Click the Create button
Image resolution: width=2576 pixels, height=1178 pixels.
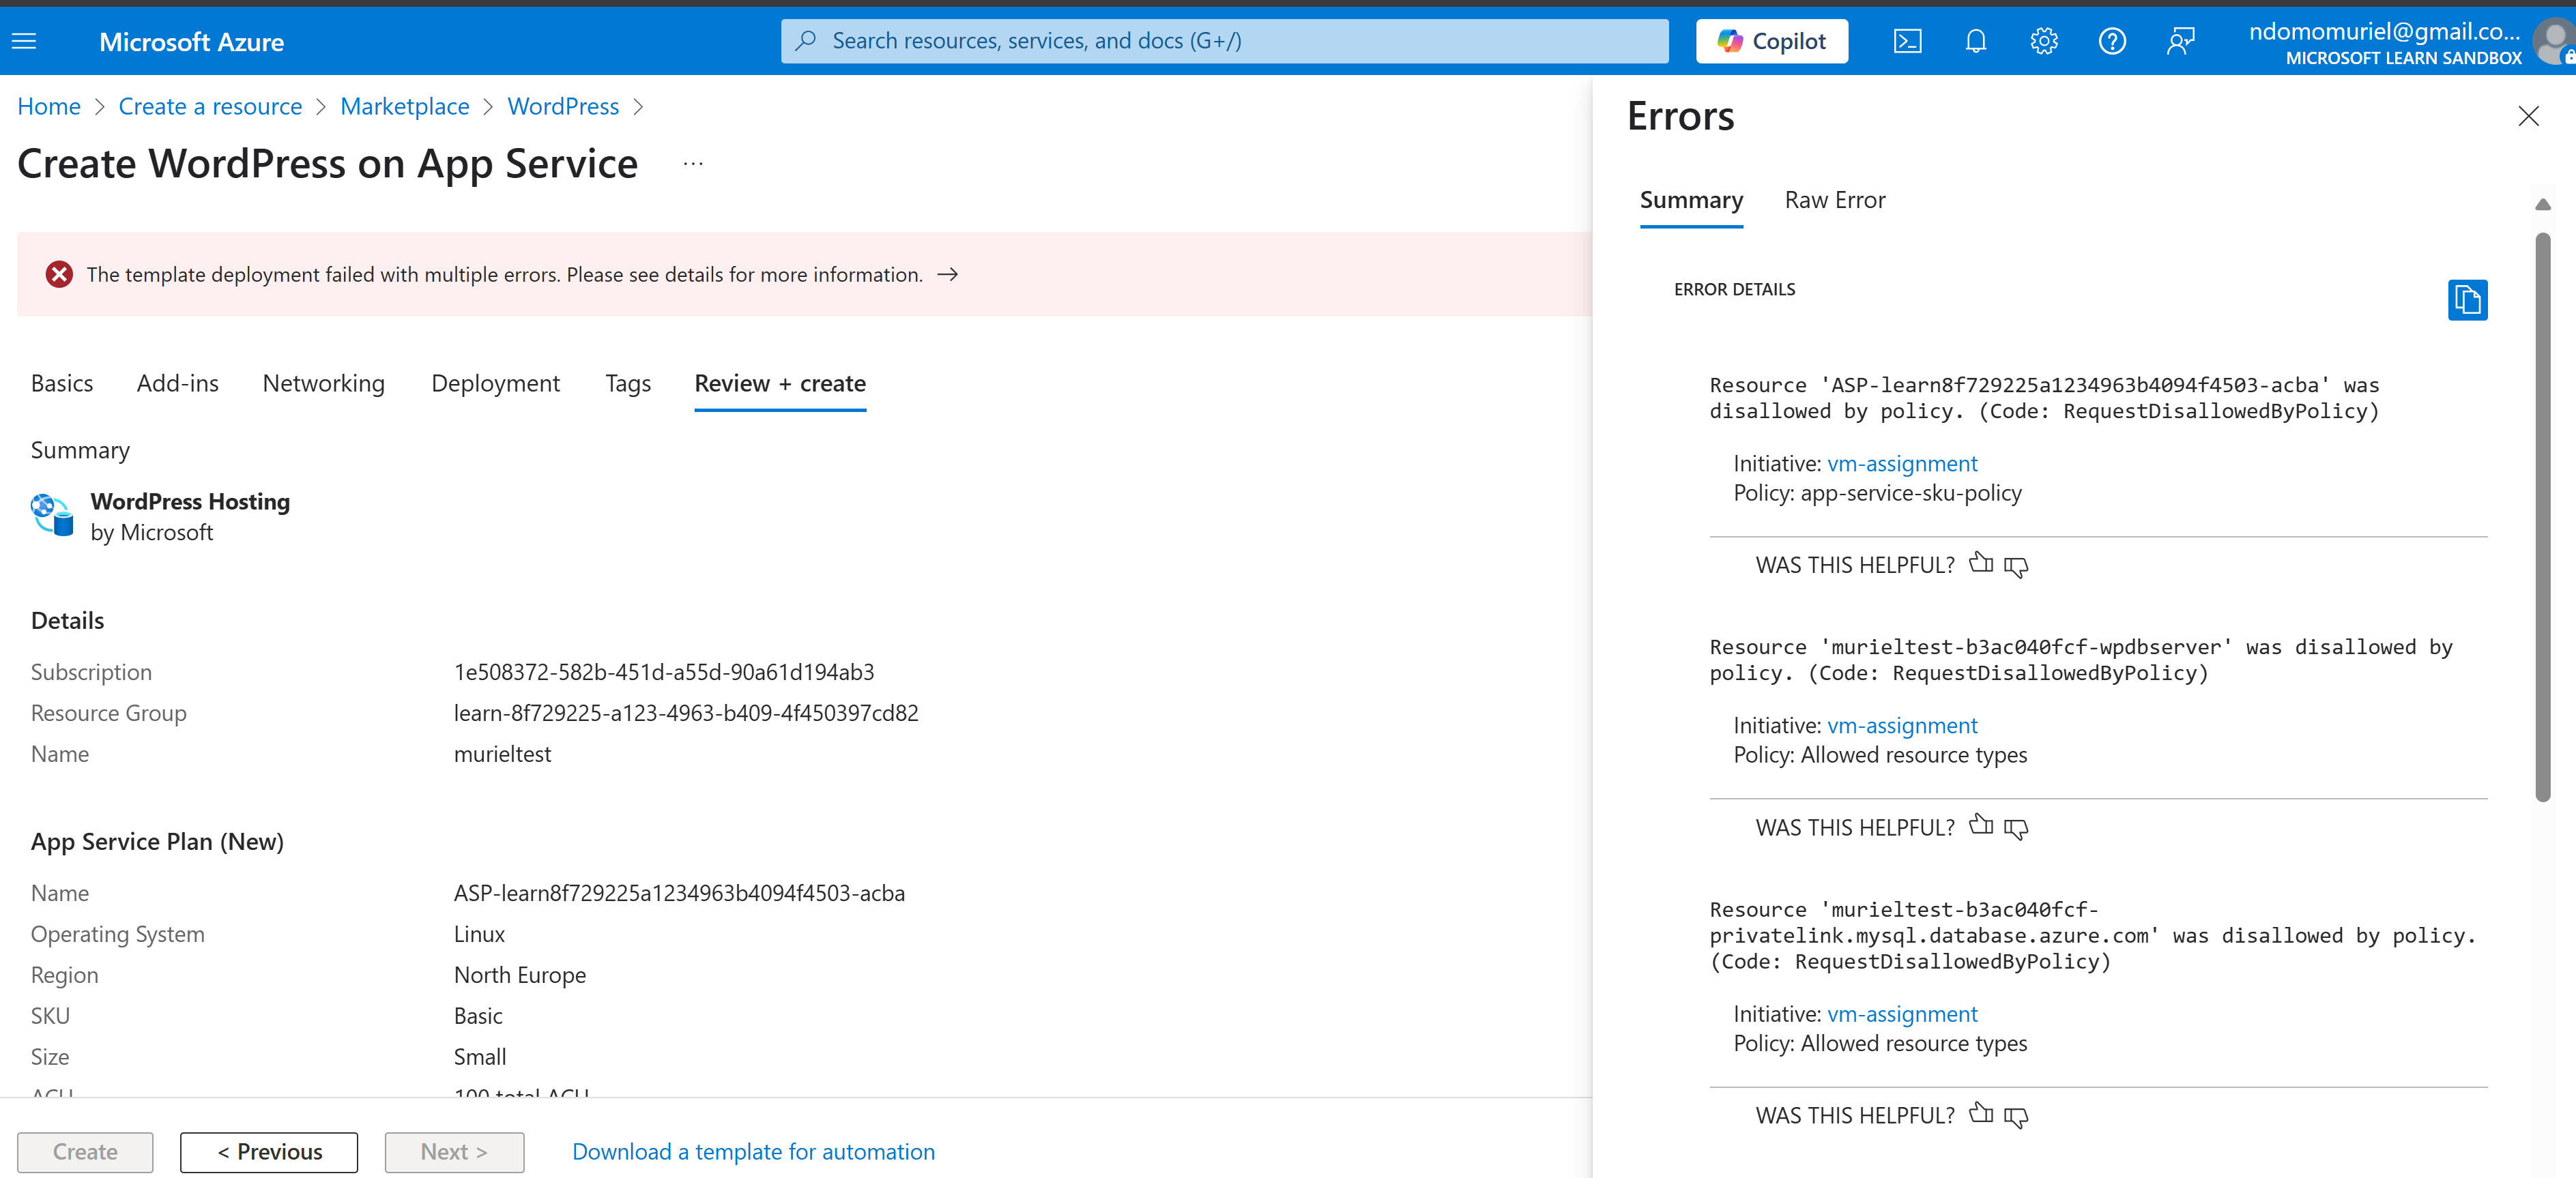[x=85, y=1152]
